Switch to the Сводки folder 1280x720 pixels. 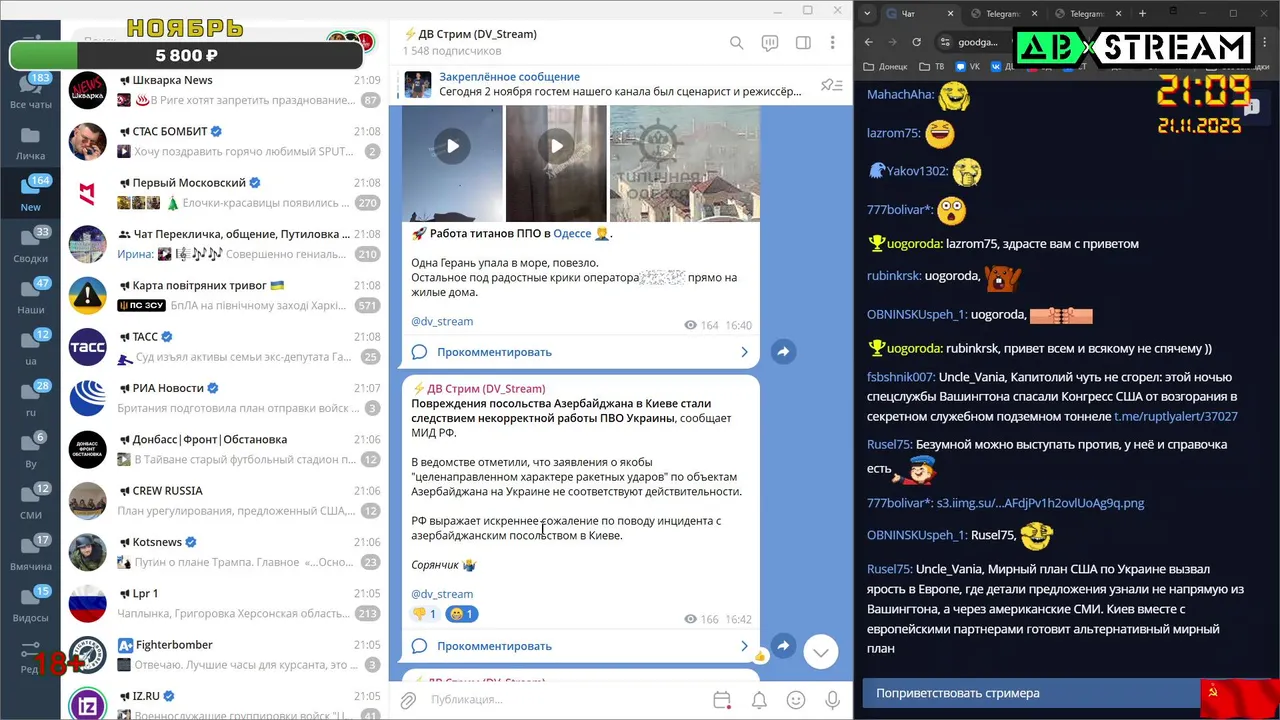31,246
